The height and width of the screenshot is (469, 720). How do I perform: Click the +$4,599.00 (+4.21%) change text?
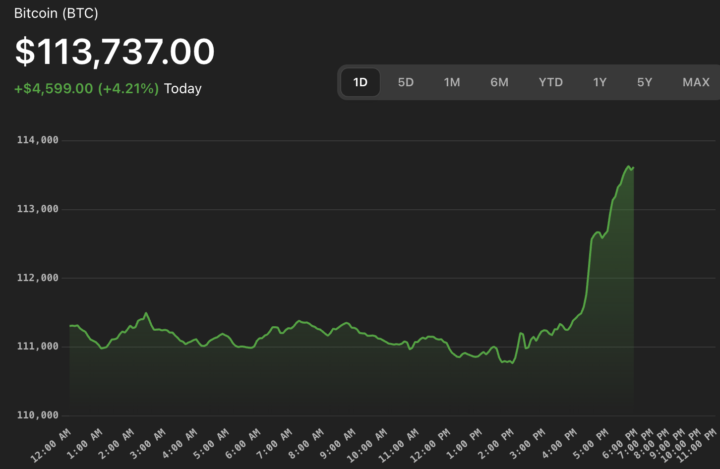point(86,88)
